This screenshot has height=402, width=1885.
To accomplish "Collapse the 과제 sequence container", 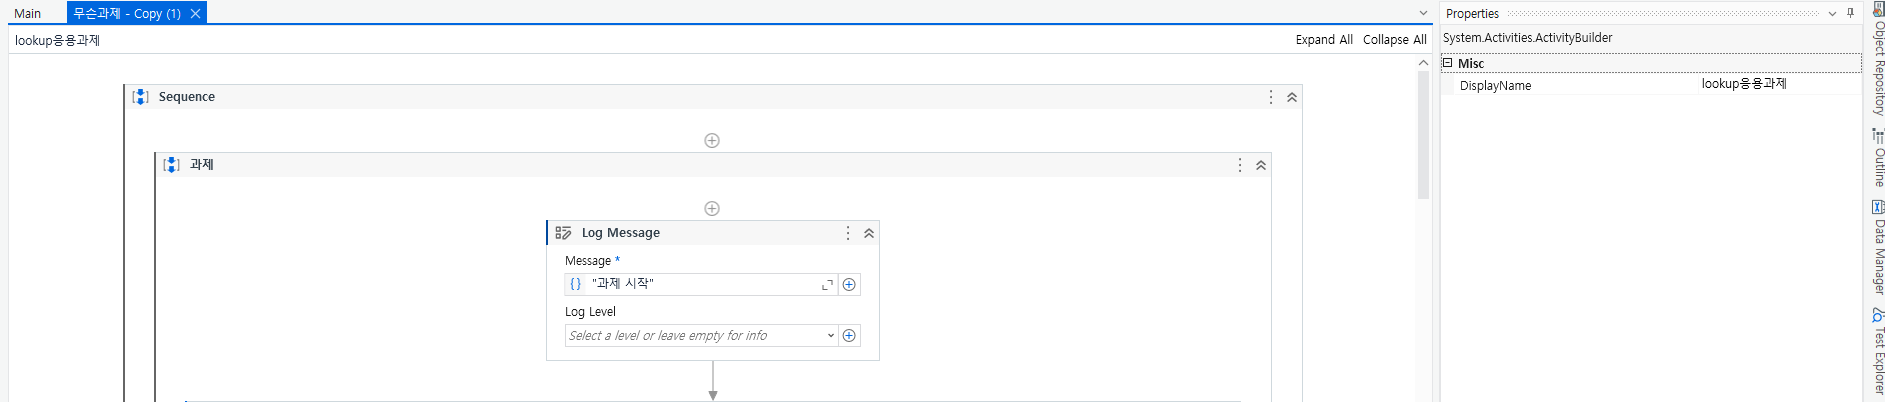I will (x=1261, y=165).
